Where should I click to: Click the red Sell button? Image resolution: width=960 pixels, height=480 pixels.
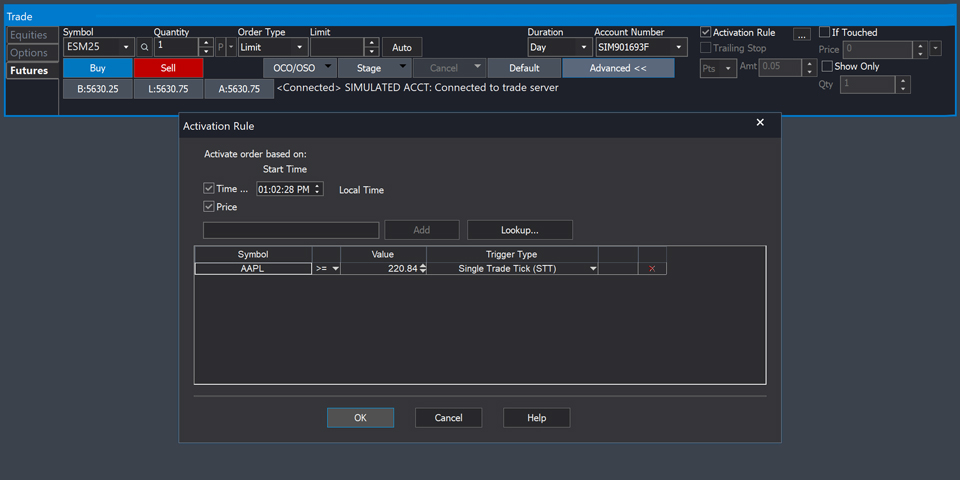coord(168,68)
